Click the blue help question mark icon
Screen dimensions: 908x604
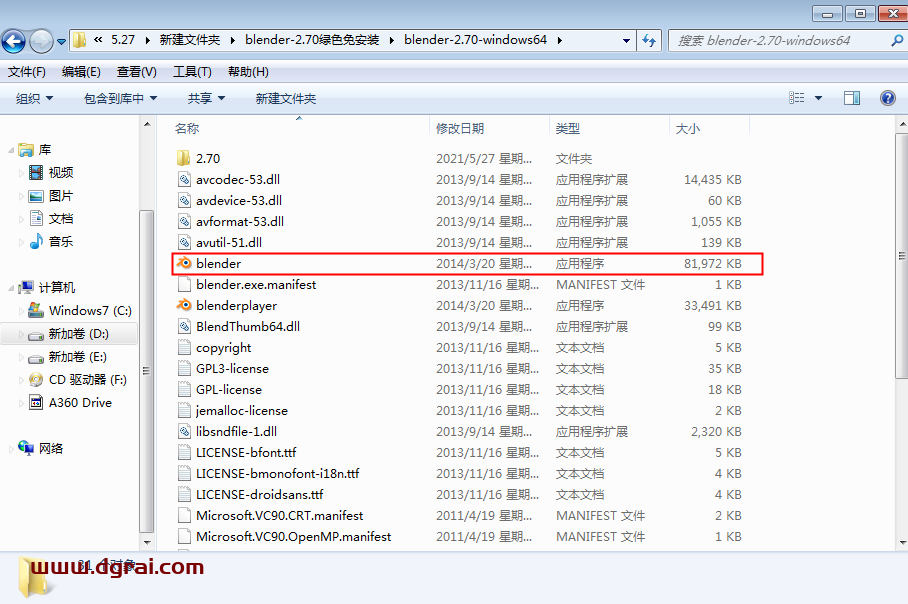click(888, 98)
